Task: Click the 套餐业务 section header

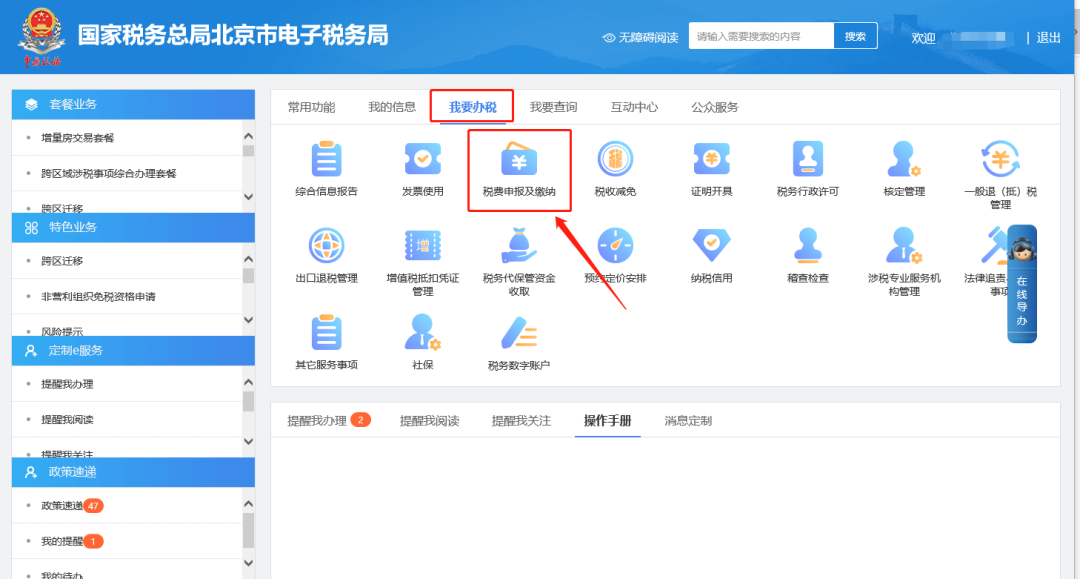Action: click(133, 105)
